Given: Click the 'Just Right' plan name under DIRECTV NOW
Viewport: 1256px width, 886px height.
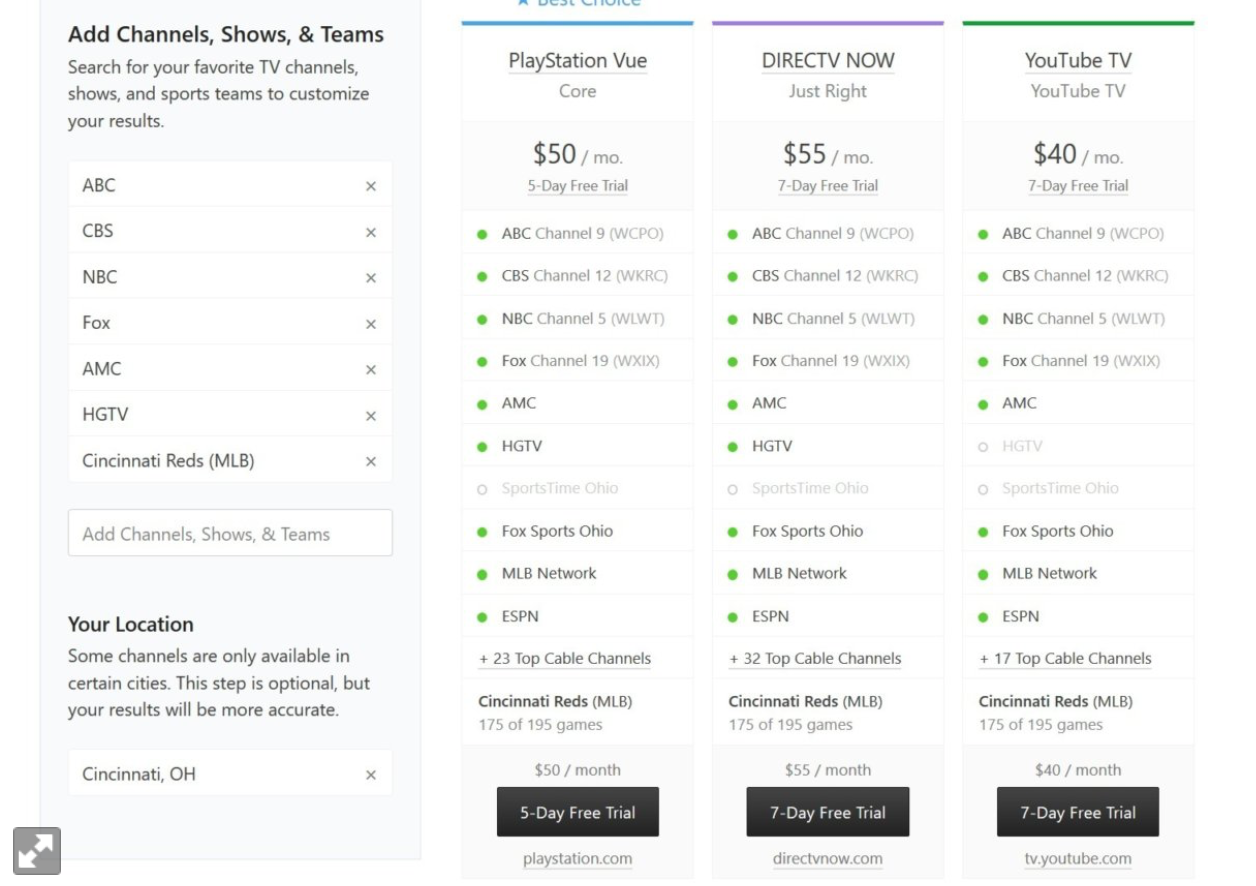Looking at the screenshot, I should pyautogui.click(x=828, y=91).
